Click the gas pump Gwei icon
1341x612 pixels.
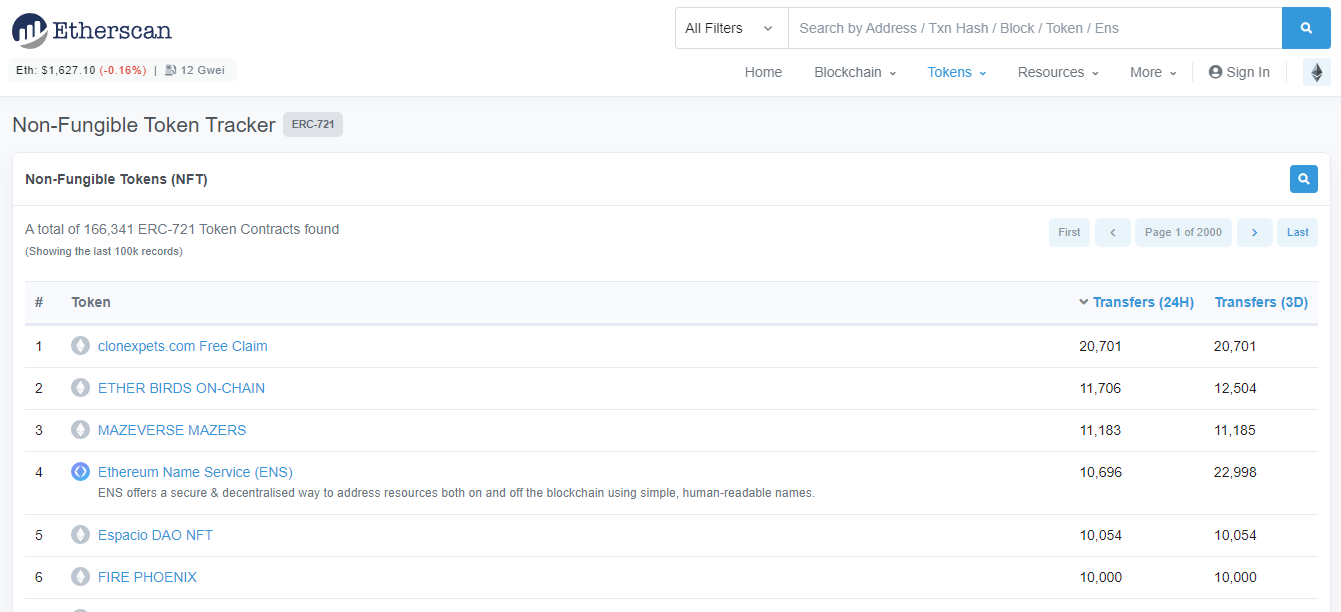click(x=171, y=71)
